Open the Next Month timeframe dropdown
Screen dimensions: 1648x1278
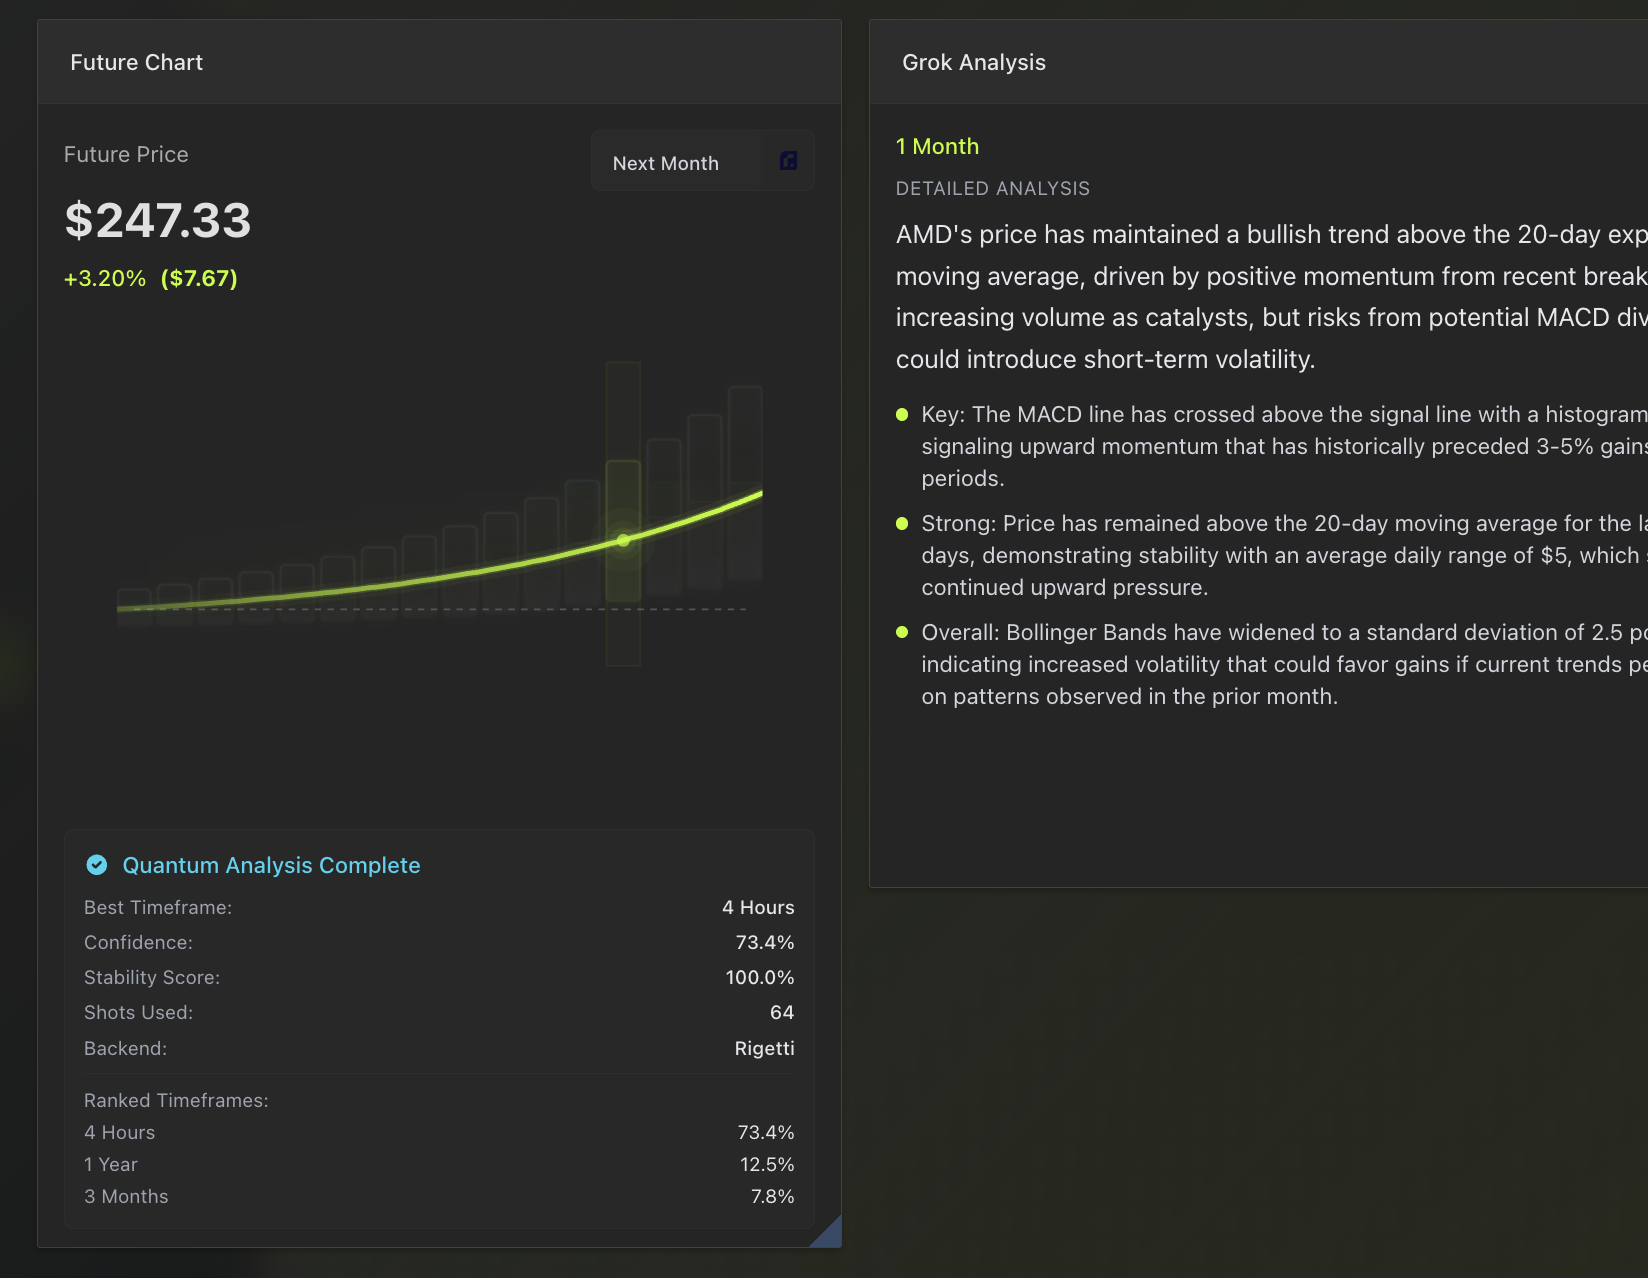(702, 162)
